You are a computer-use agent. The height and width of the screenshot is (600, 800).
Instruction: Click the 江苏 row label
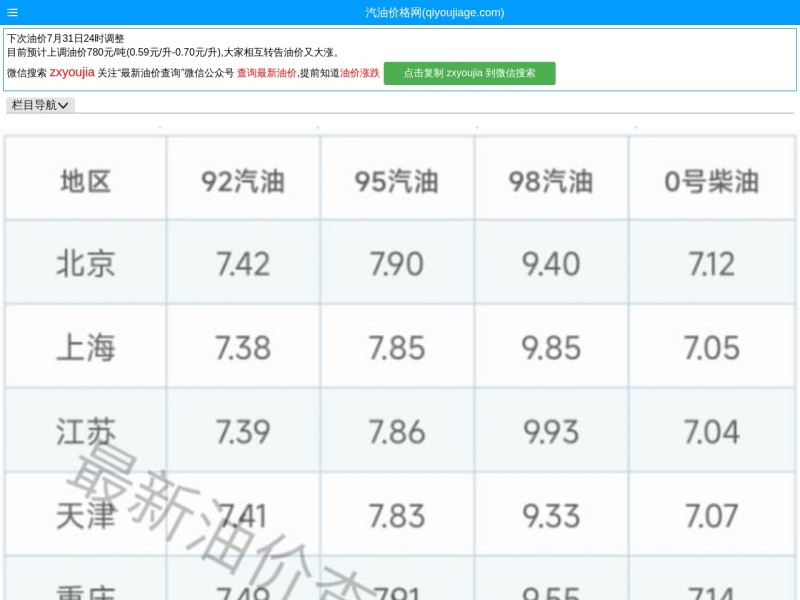pos(86,432)
